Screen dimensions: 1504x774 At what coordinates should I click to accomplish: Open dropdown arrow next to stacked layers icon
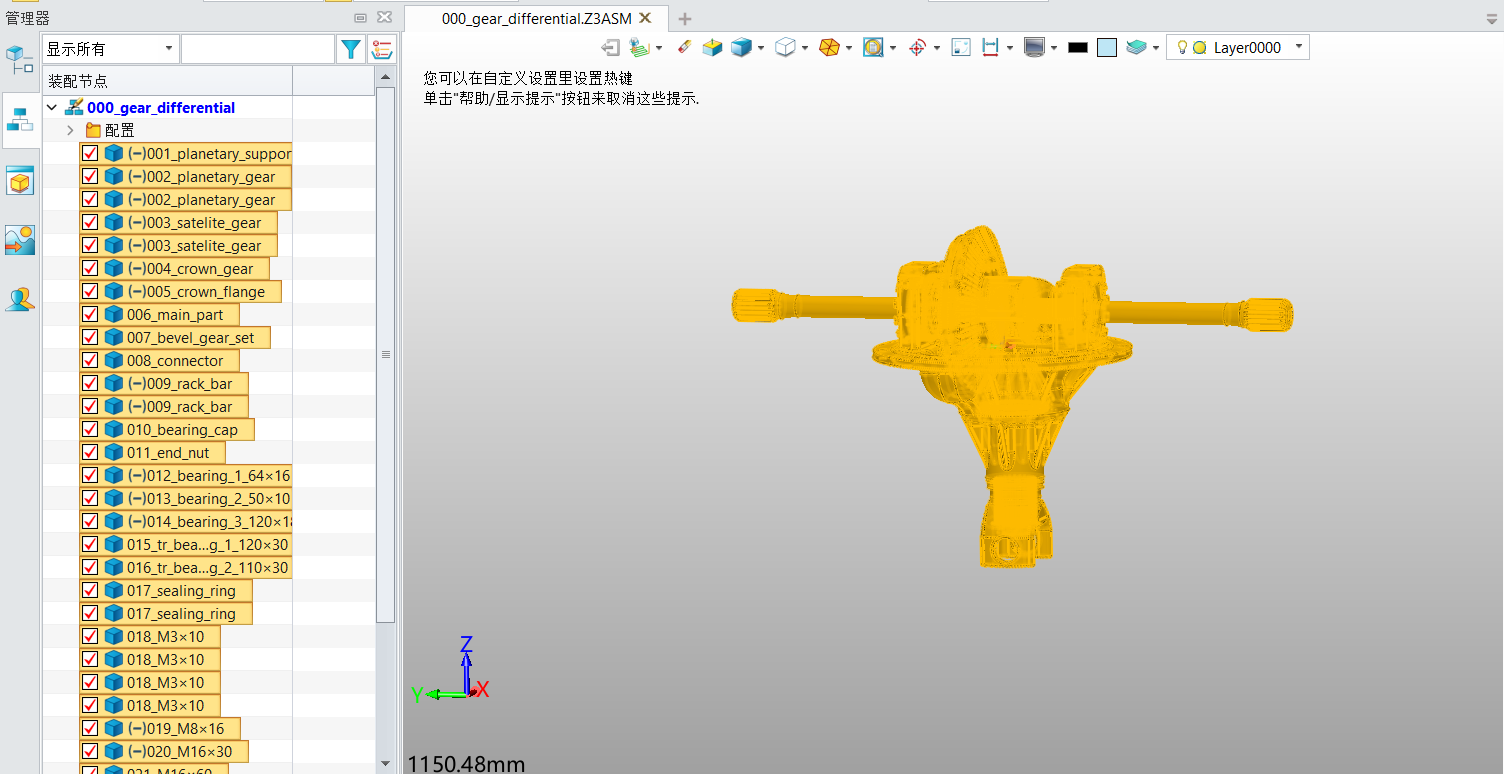(1155, 48)
